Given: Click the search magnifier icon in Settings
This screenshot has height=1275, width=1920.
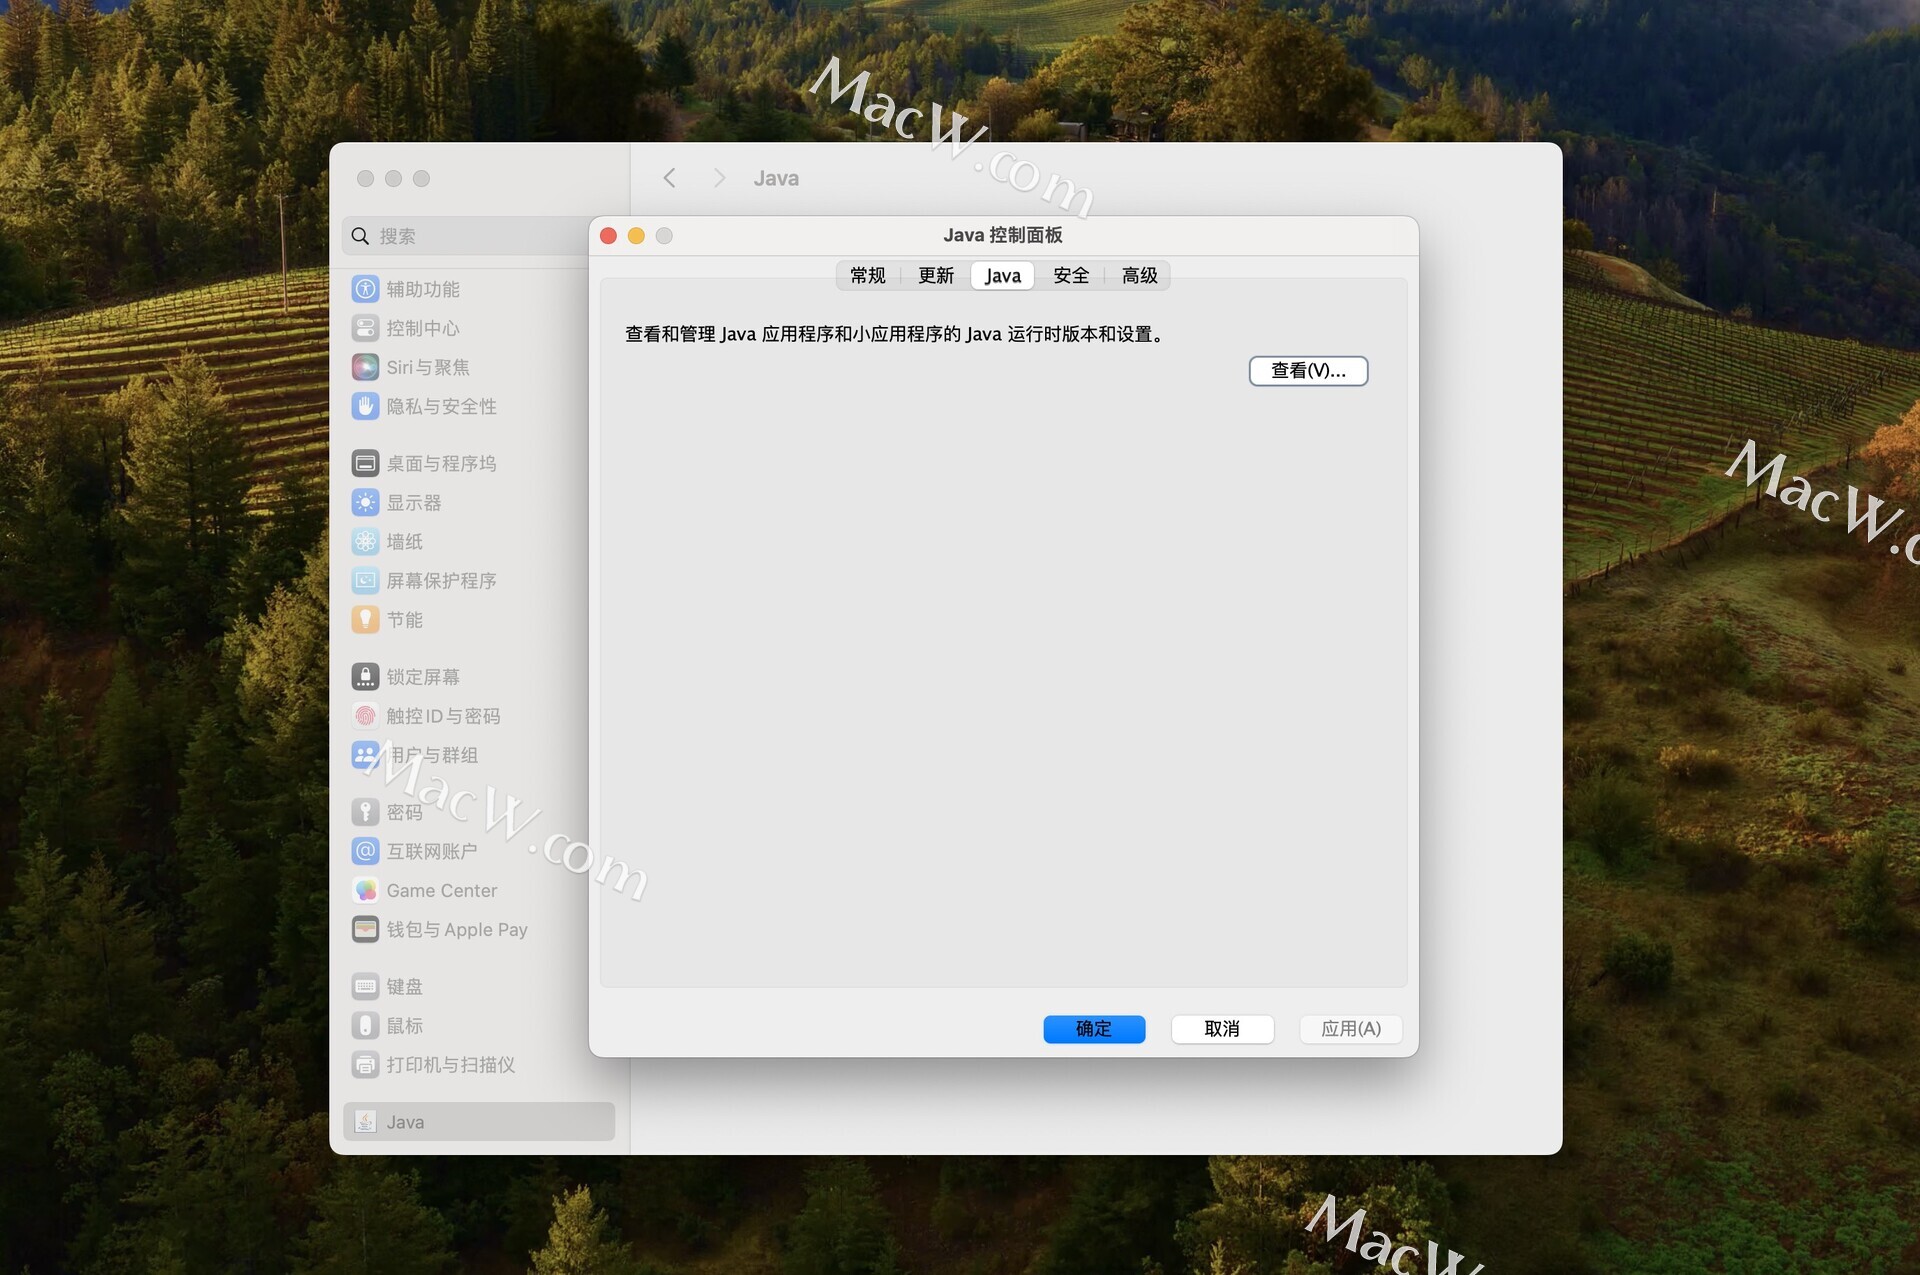Looking at the screenshot, I should (x=360, y=236).
